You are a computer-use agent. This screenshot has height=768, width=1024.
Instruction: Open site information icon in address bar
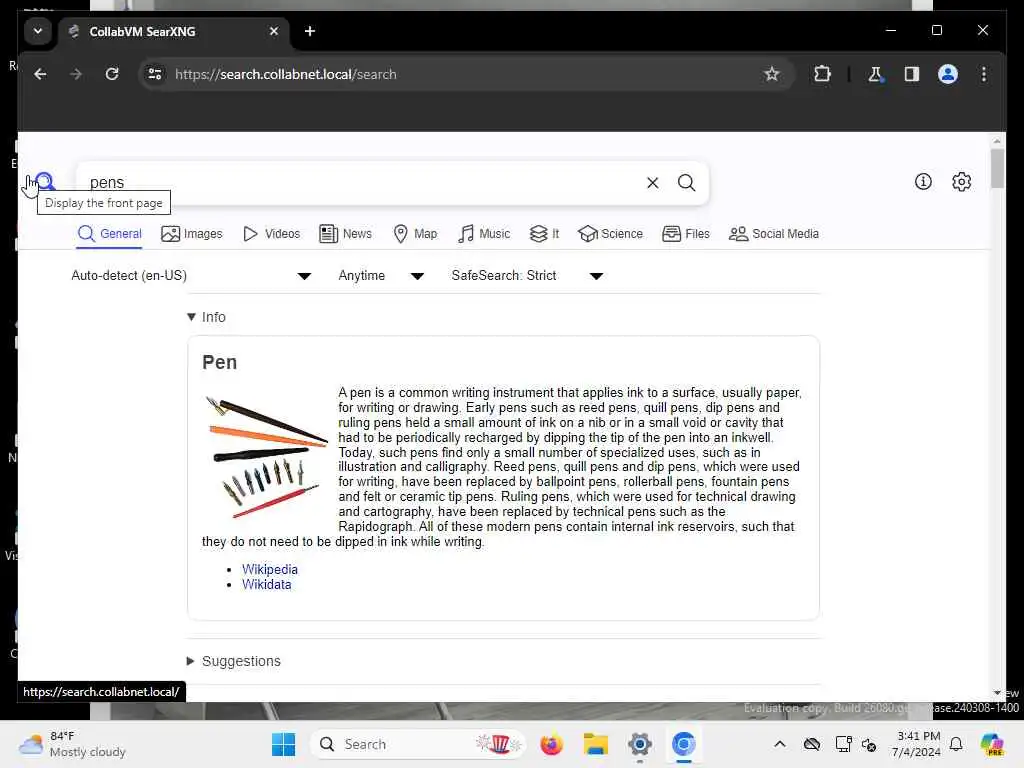pos(155,74)
